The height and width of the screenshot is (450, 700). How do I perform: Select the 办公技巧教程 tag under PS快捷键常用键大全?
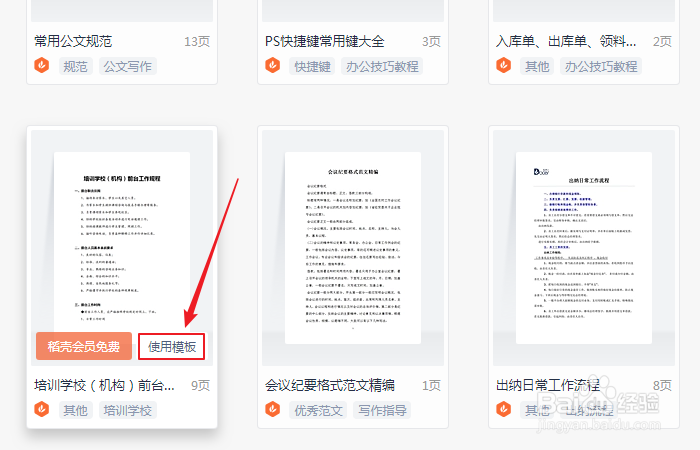pos(382,66)
